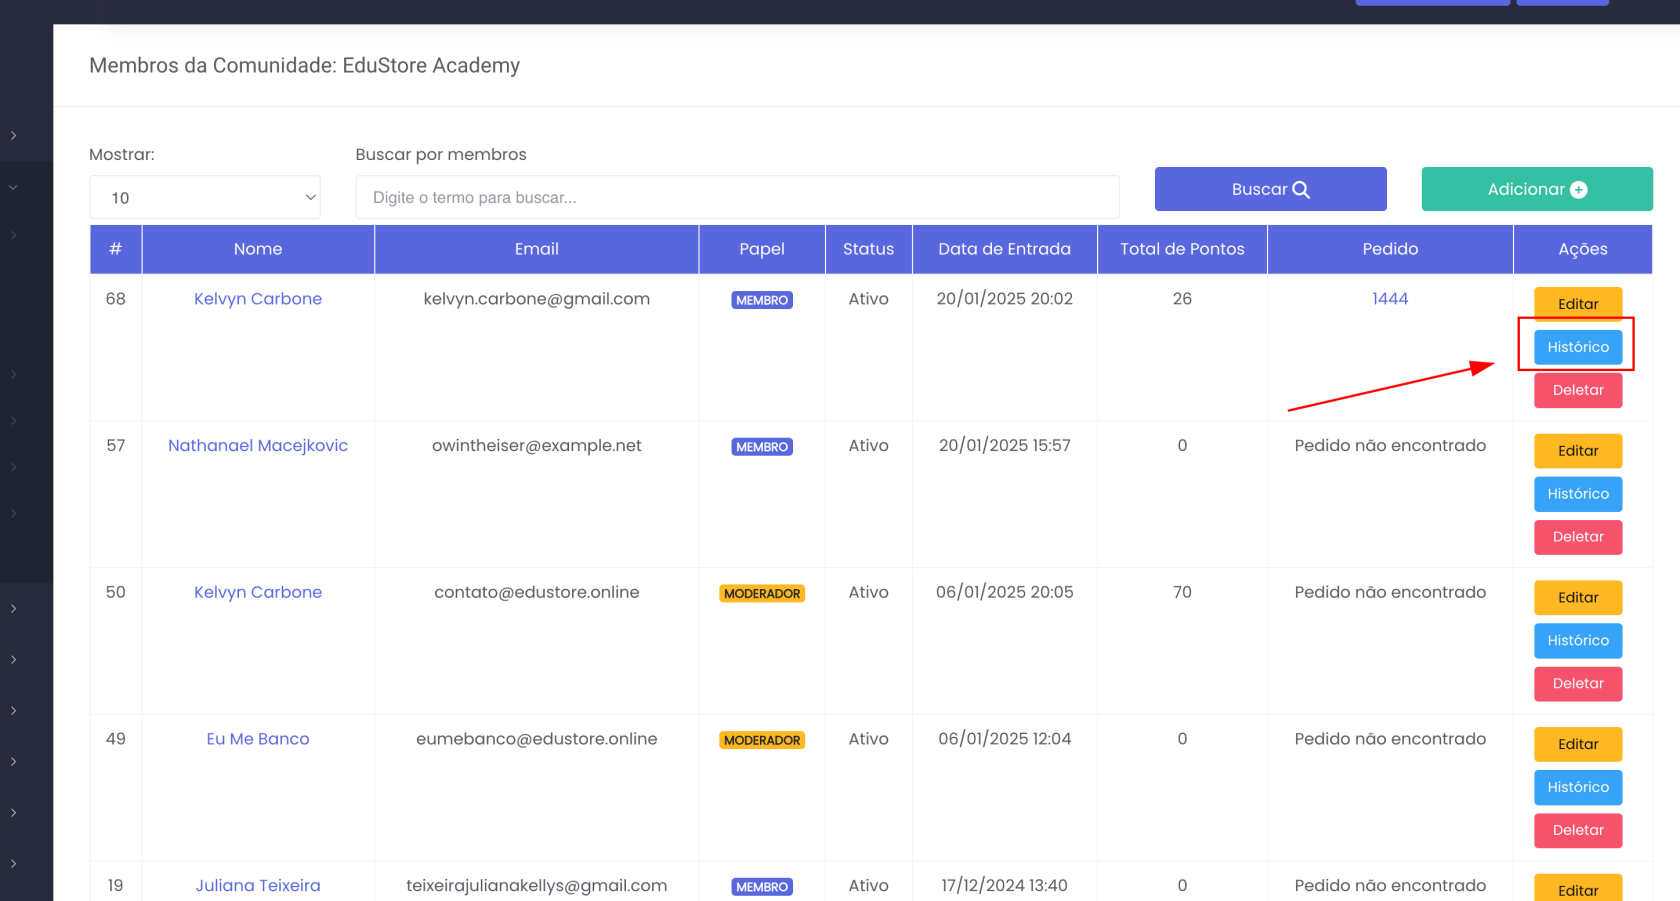Viewport: 1680px width, 901px height.
Task: Click the Nome column header
Action: tap(258, 249)
